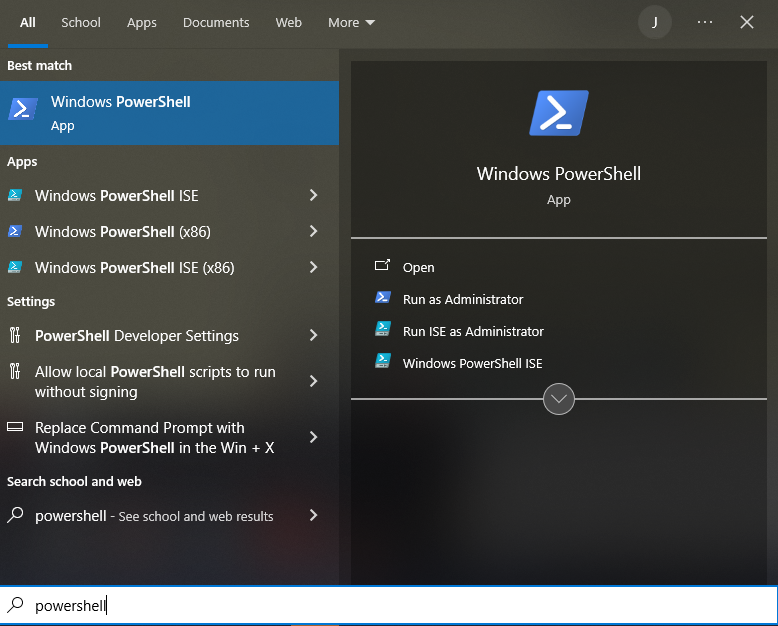Screen dimensions: 778x626
Task: Open the Windows PowerShell best match result
Action: [169, 113]
